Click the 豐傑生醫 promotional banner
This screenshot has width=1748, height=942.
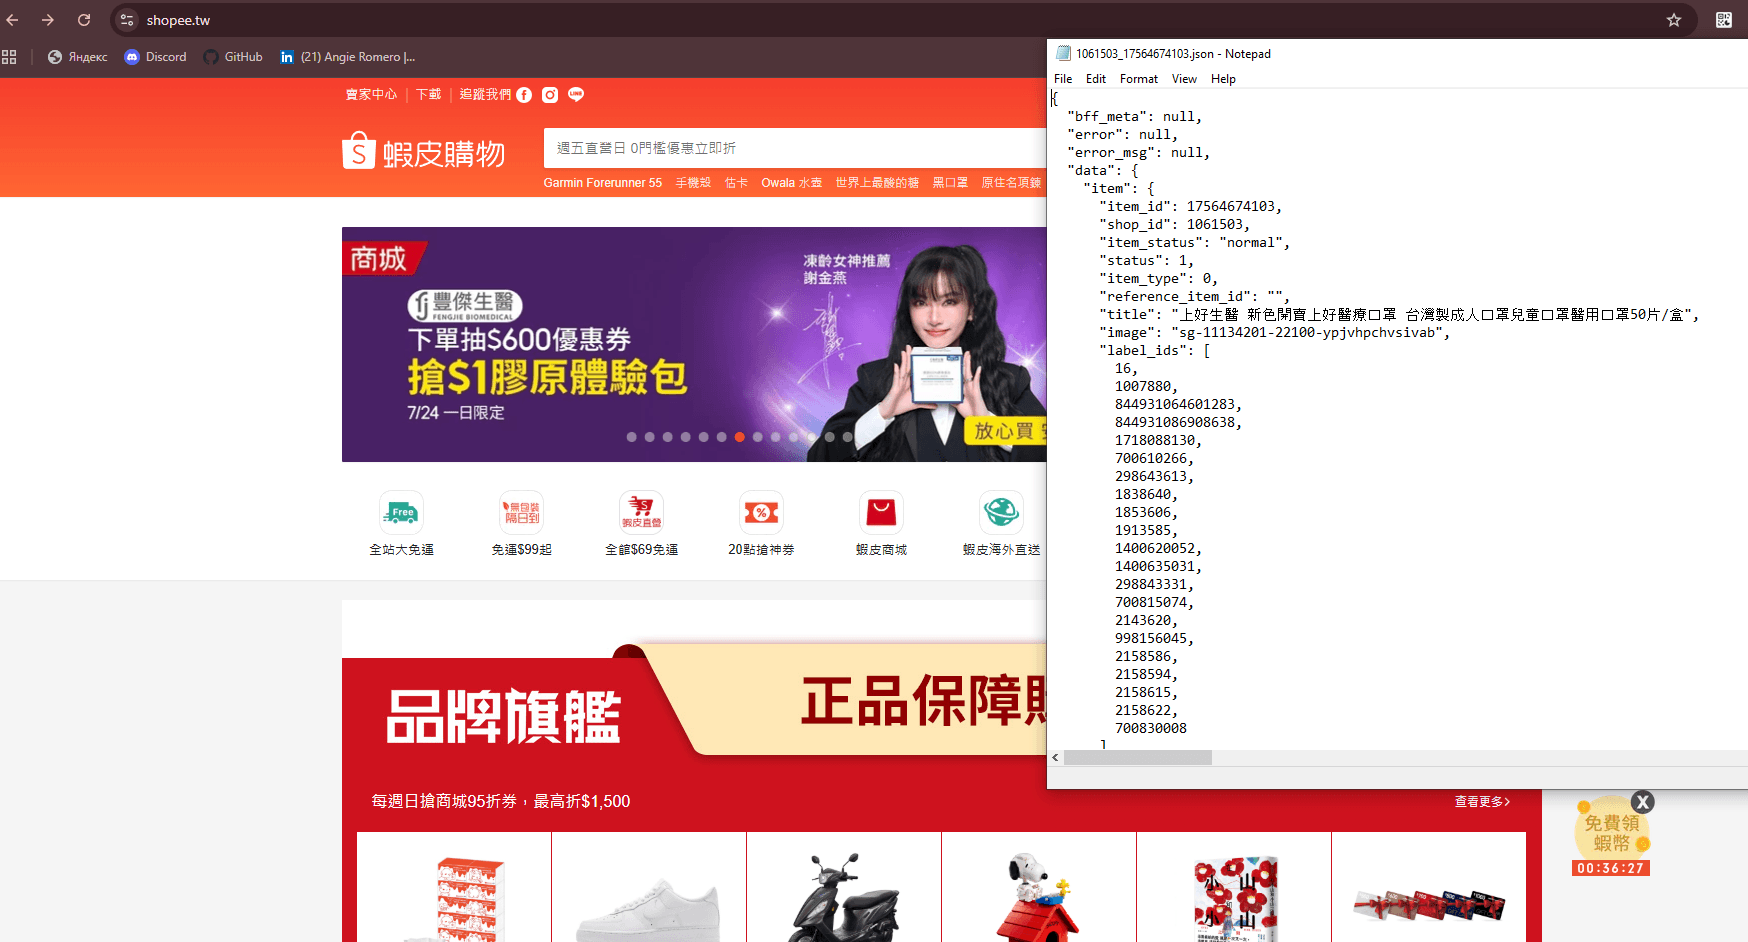tap(694, 344)
